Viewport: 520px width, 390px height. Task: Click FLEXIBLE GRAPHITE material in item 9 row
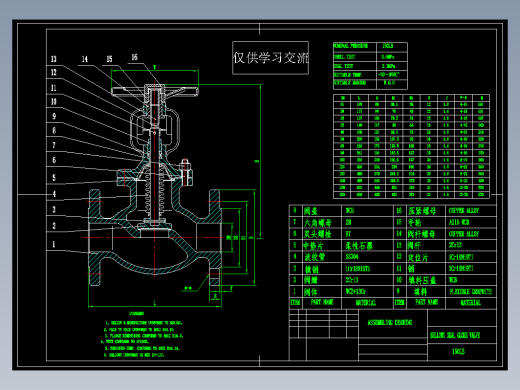pyautogui.click(x=470, y=292)
